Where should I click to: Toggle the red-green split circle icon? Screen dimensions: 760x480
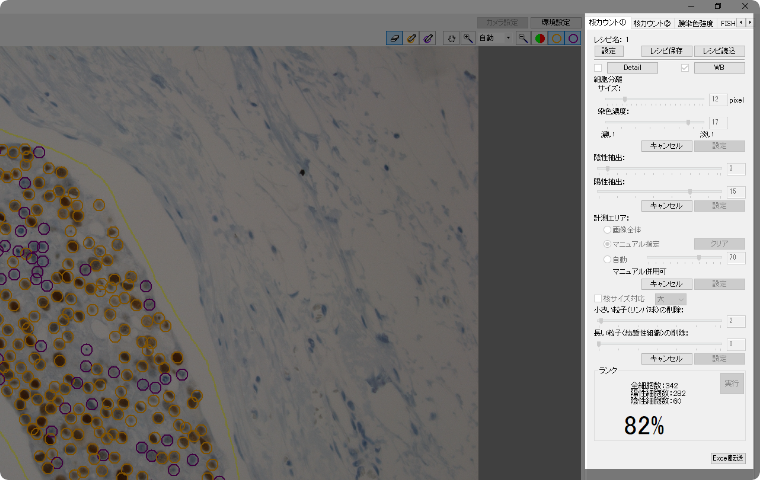tap(539, 38)
